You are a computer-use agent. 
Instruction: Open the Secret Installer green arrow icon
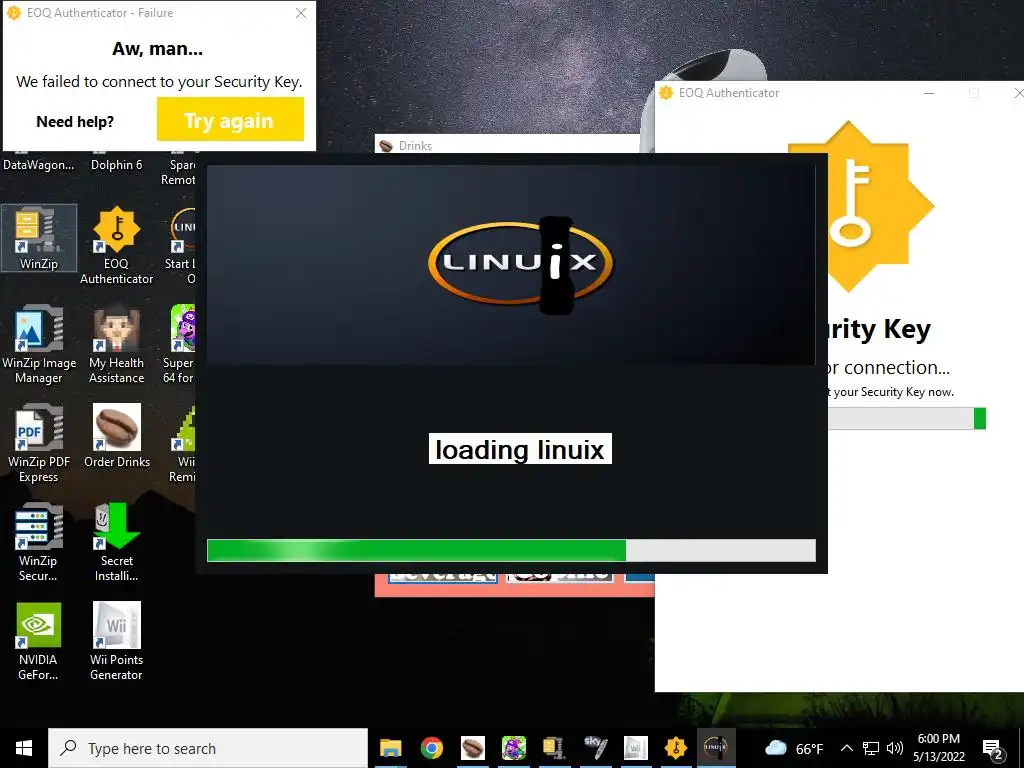(117, 542)
